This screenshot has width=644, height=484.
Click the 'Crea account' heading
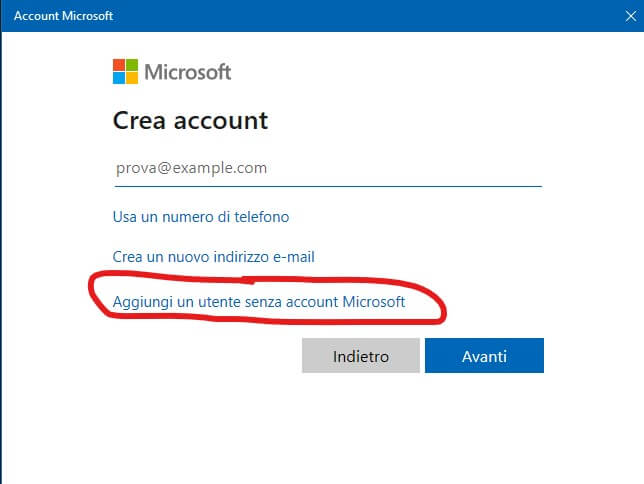tap(190, 121)
